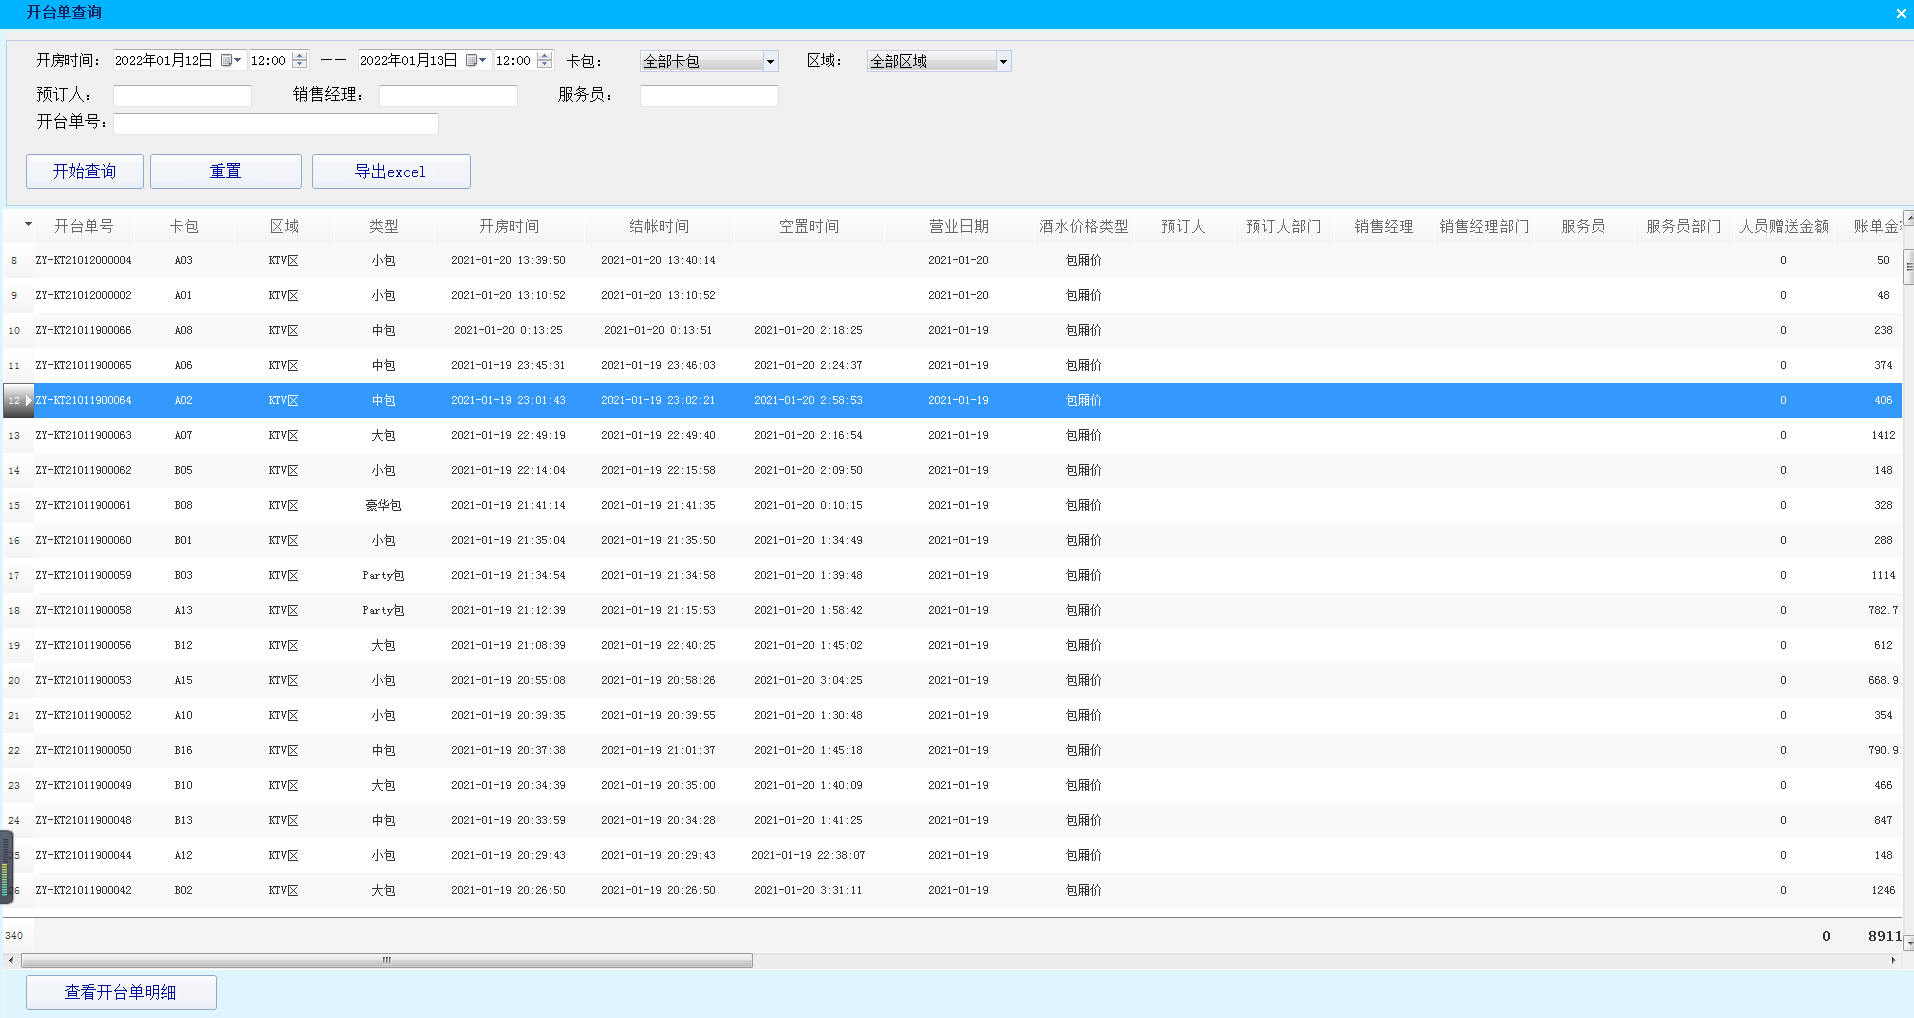The width and height of the screenshot is (1914, 1018).
Task: Open the grid selector arrow before 开台单号 header
Action: click(x=28, y=224)
